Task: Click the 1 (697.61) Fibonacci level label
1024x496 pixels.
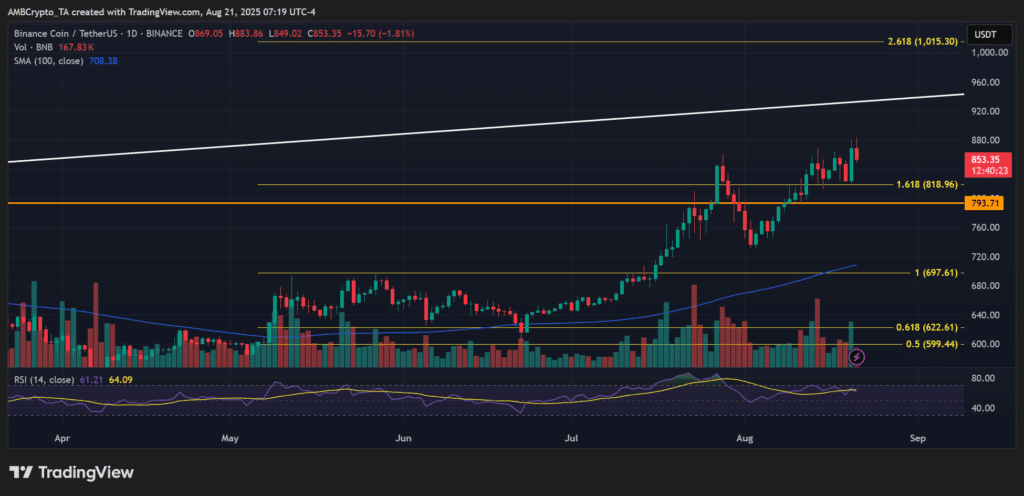Action: coord(931,273)
